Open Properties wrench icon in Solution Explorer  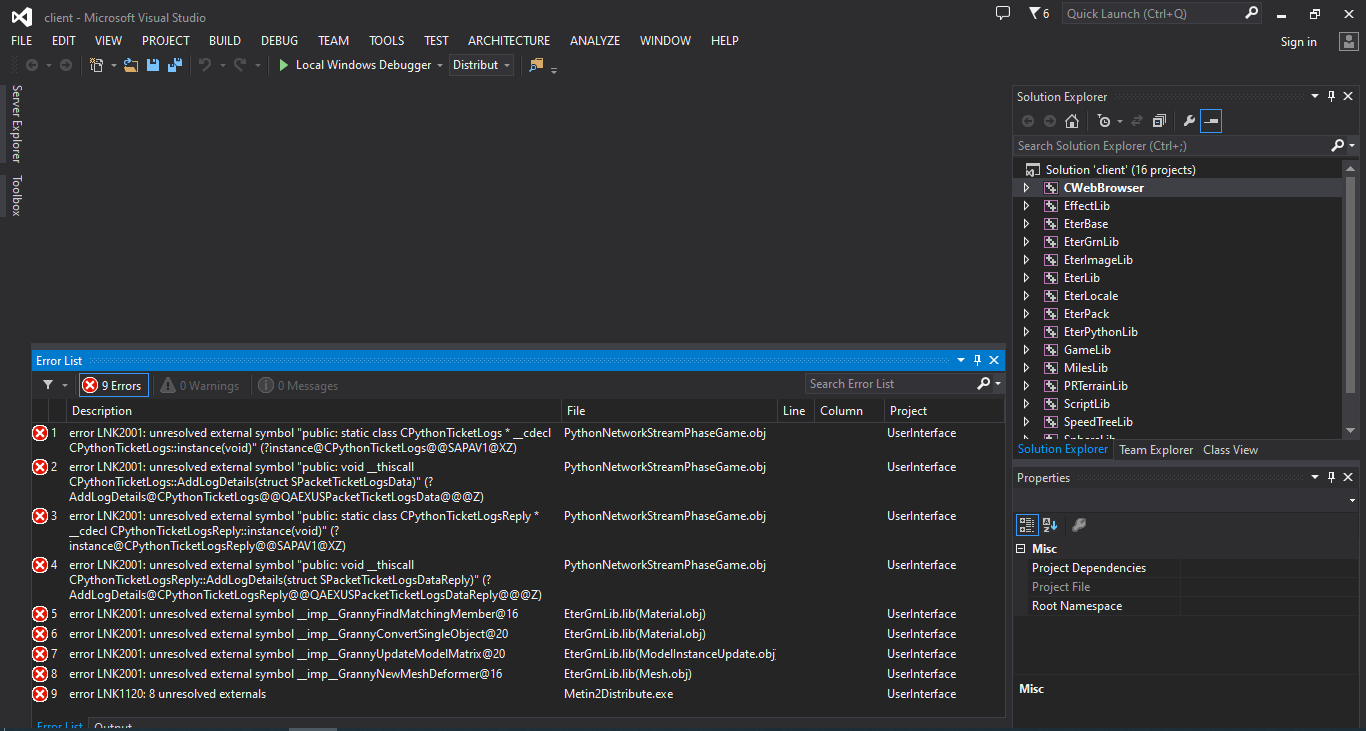click(1189, 121)
